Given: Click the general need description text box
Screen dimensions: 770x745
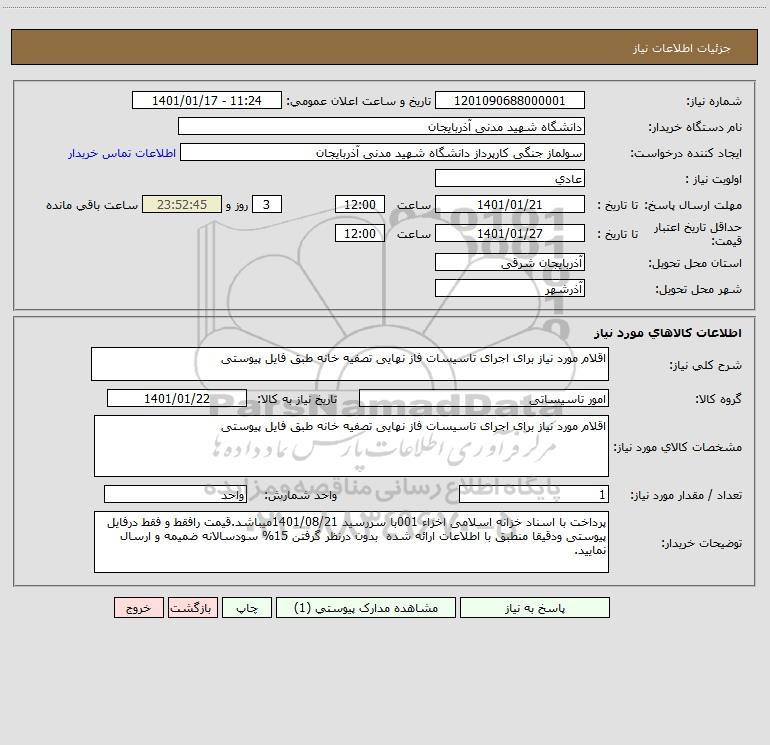Looking at the screenshot, I should 350,364.
